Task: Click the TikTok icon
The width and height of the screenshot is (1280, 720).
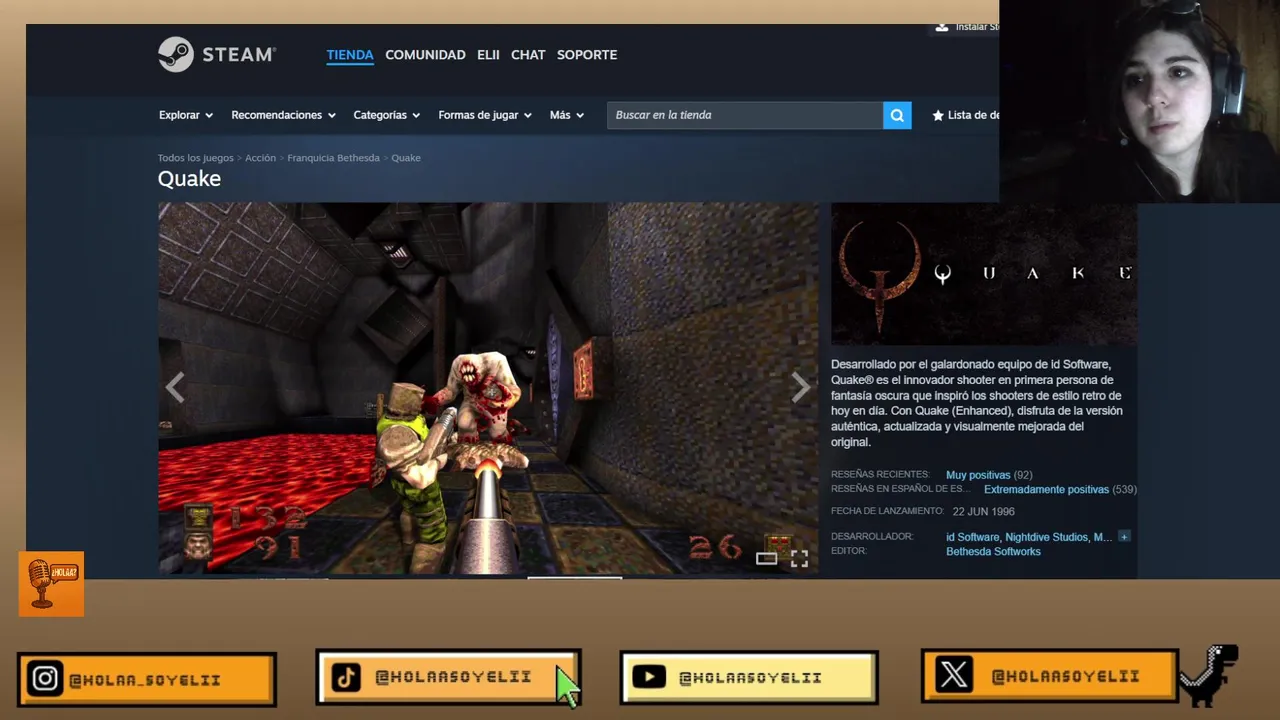Action: (346, 678)
